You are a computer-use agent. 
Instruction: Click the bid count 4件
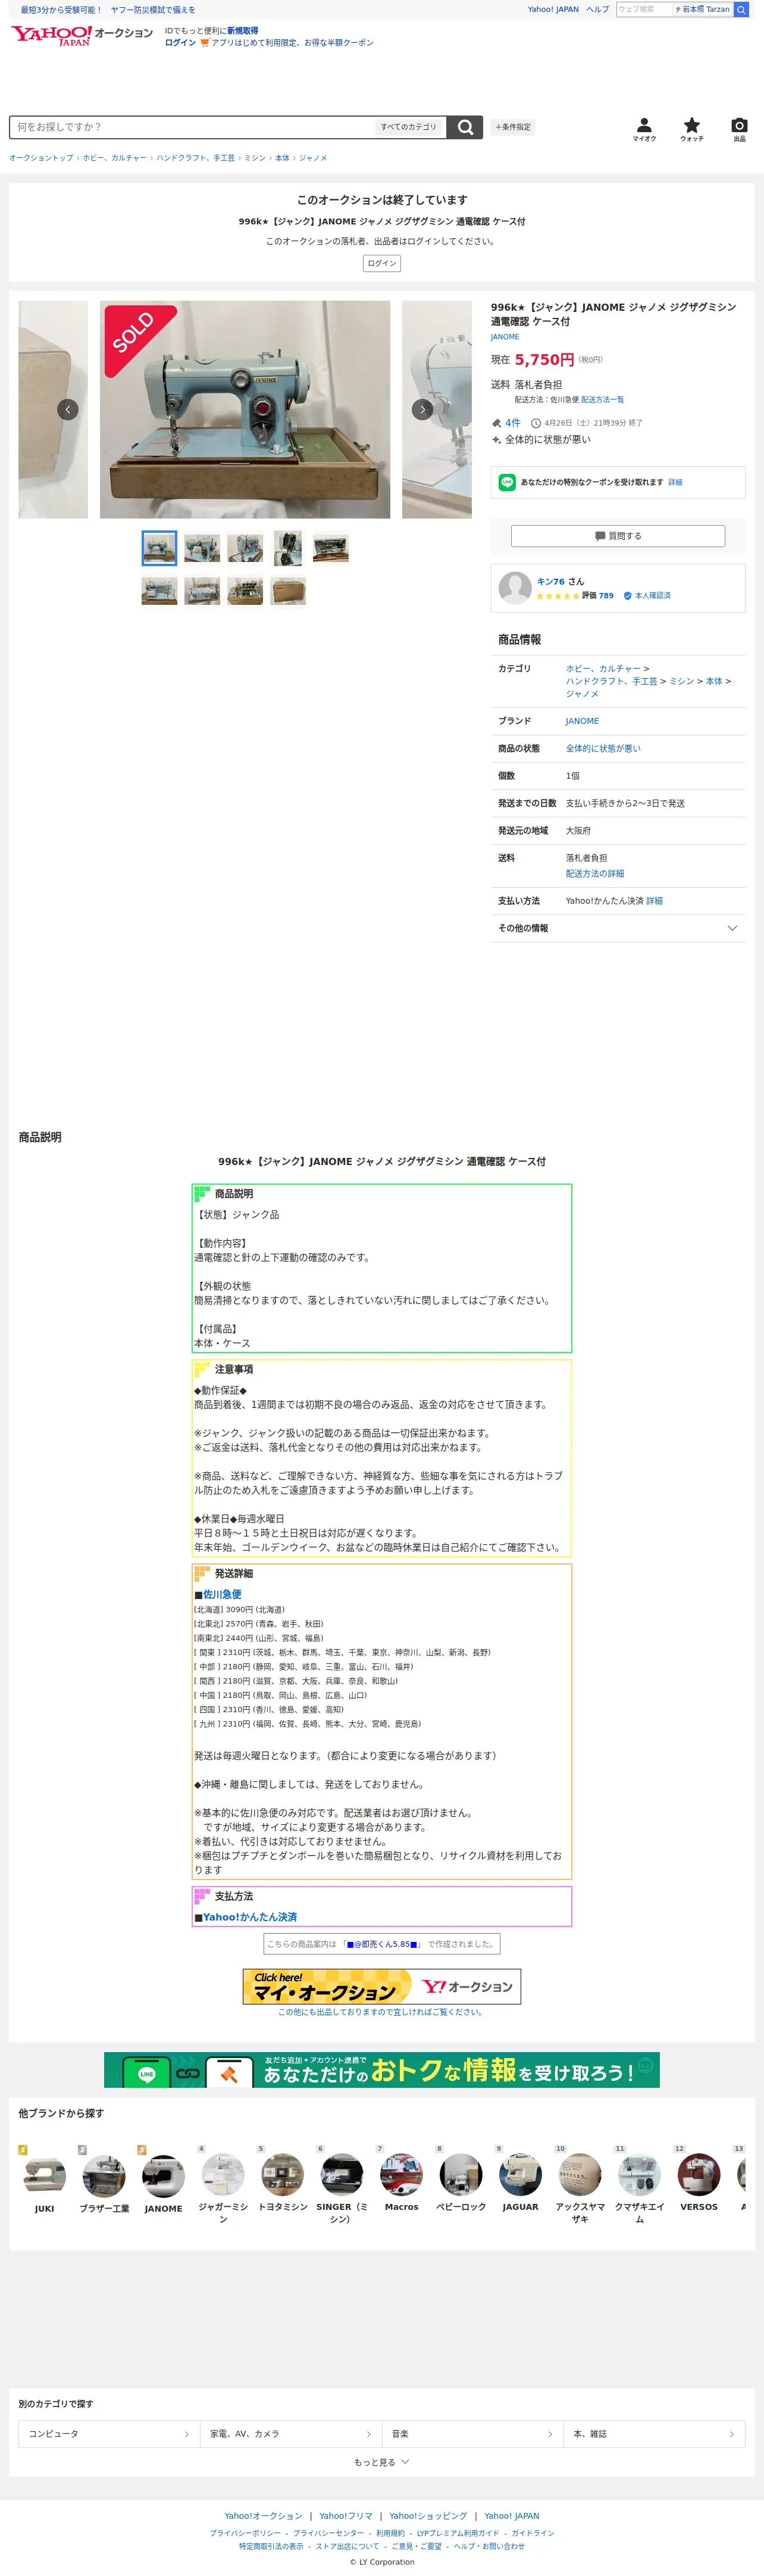[x=512, y=423]
